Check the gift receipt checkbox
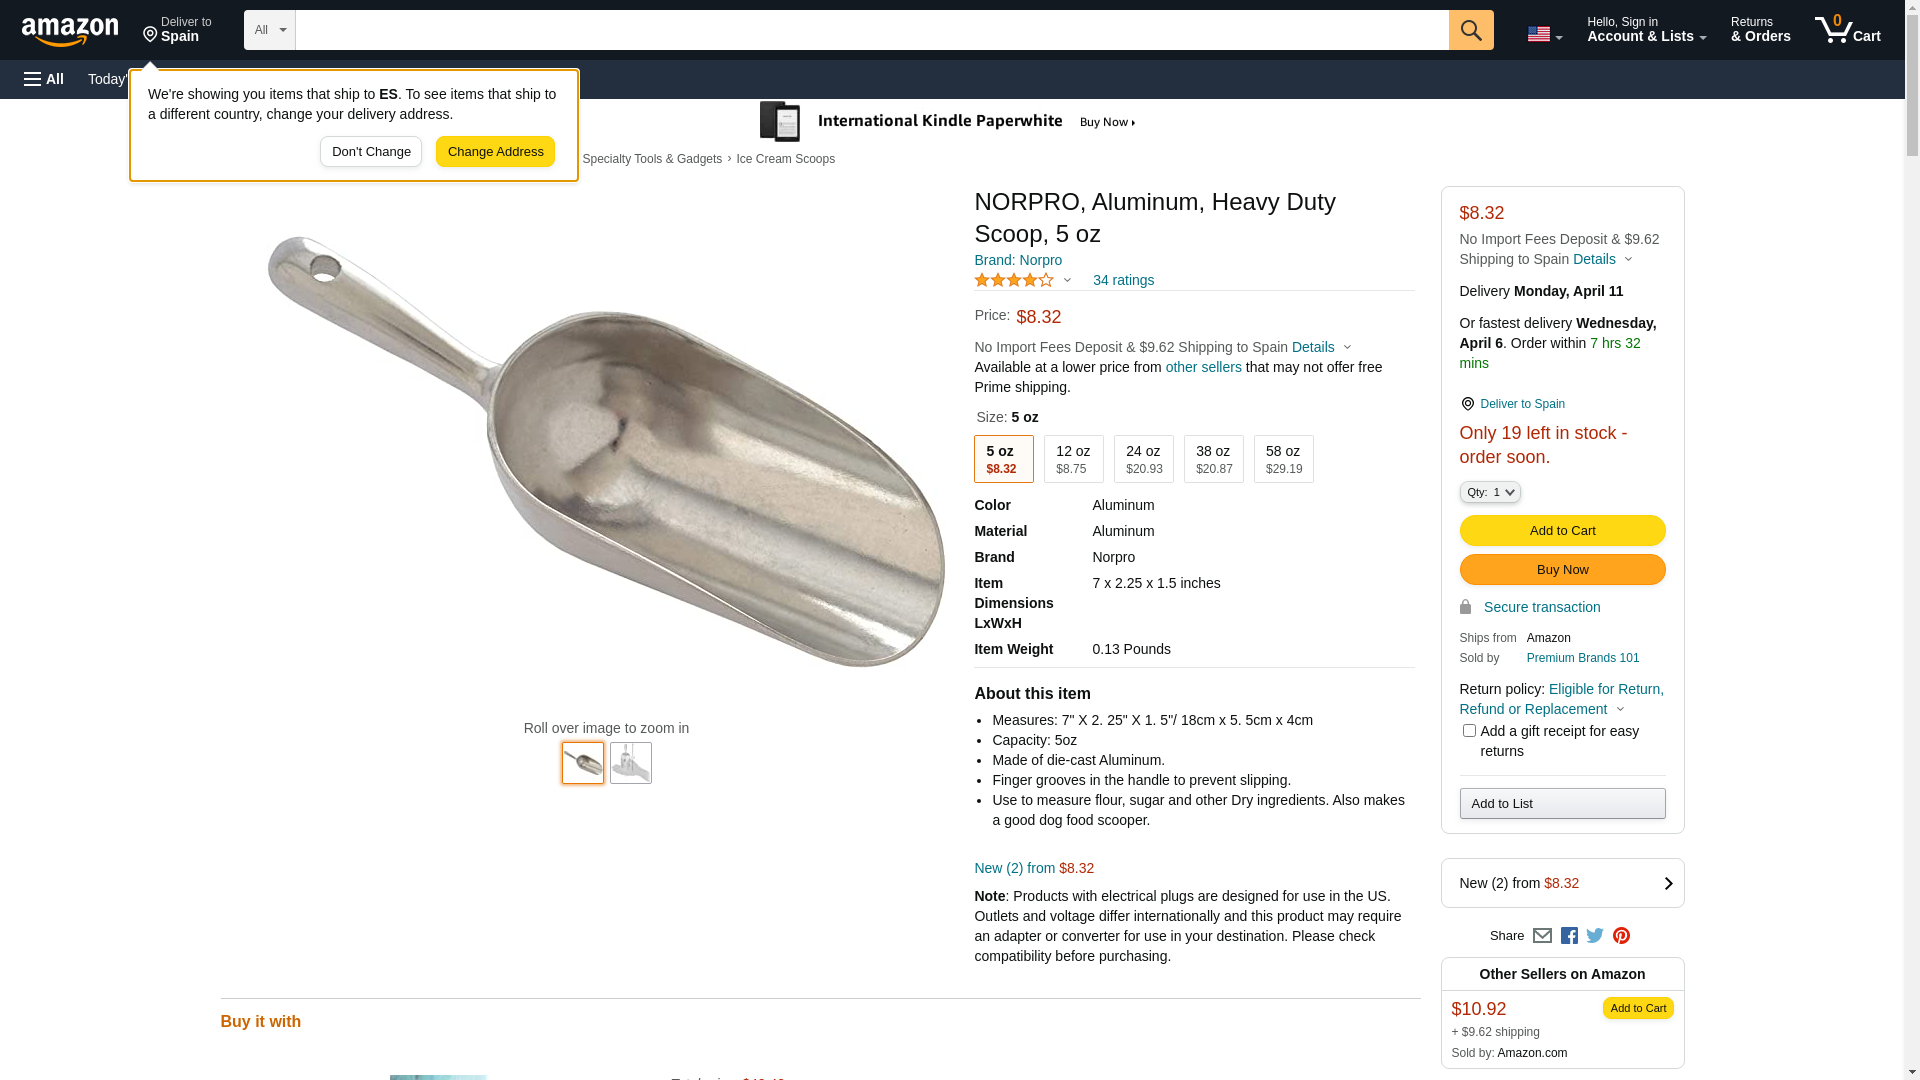This screenshot has width=1920, height=1080. 1469,731
